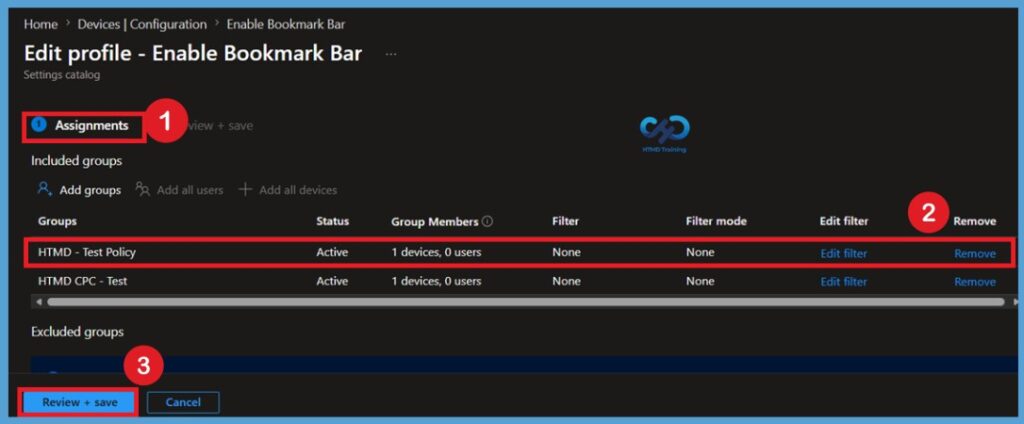Click the Add groups person icon
This screenshot has height=424, width=1024.
coord(45,189)
